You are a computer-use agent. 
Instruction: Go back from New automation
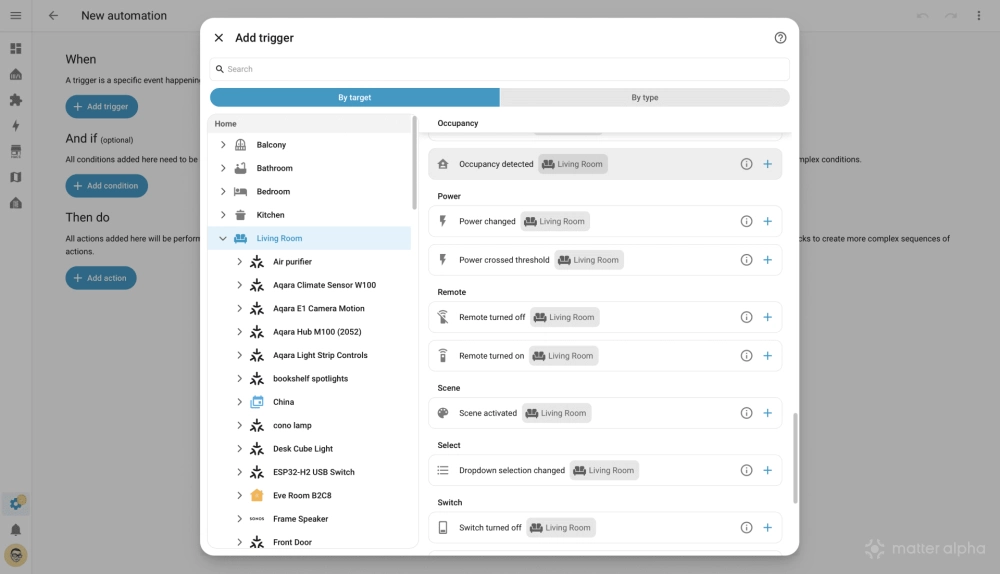click(54, 15)
